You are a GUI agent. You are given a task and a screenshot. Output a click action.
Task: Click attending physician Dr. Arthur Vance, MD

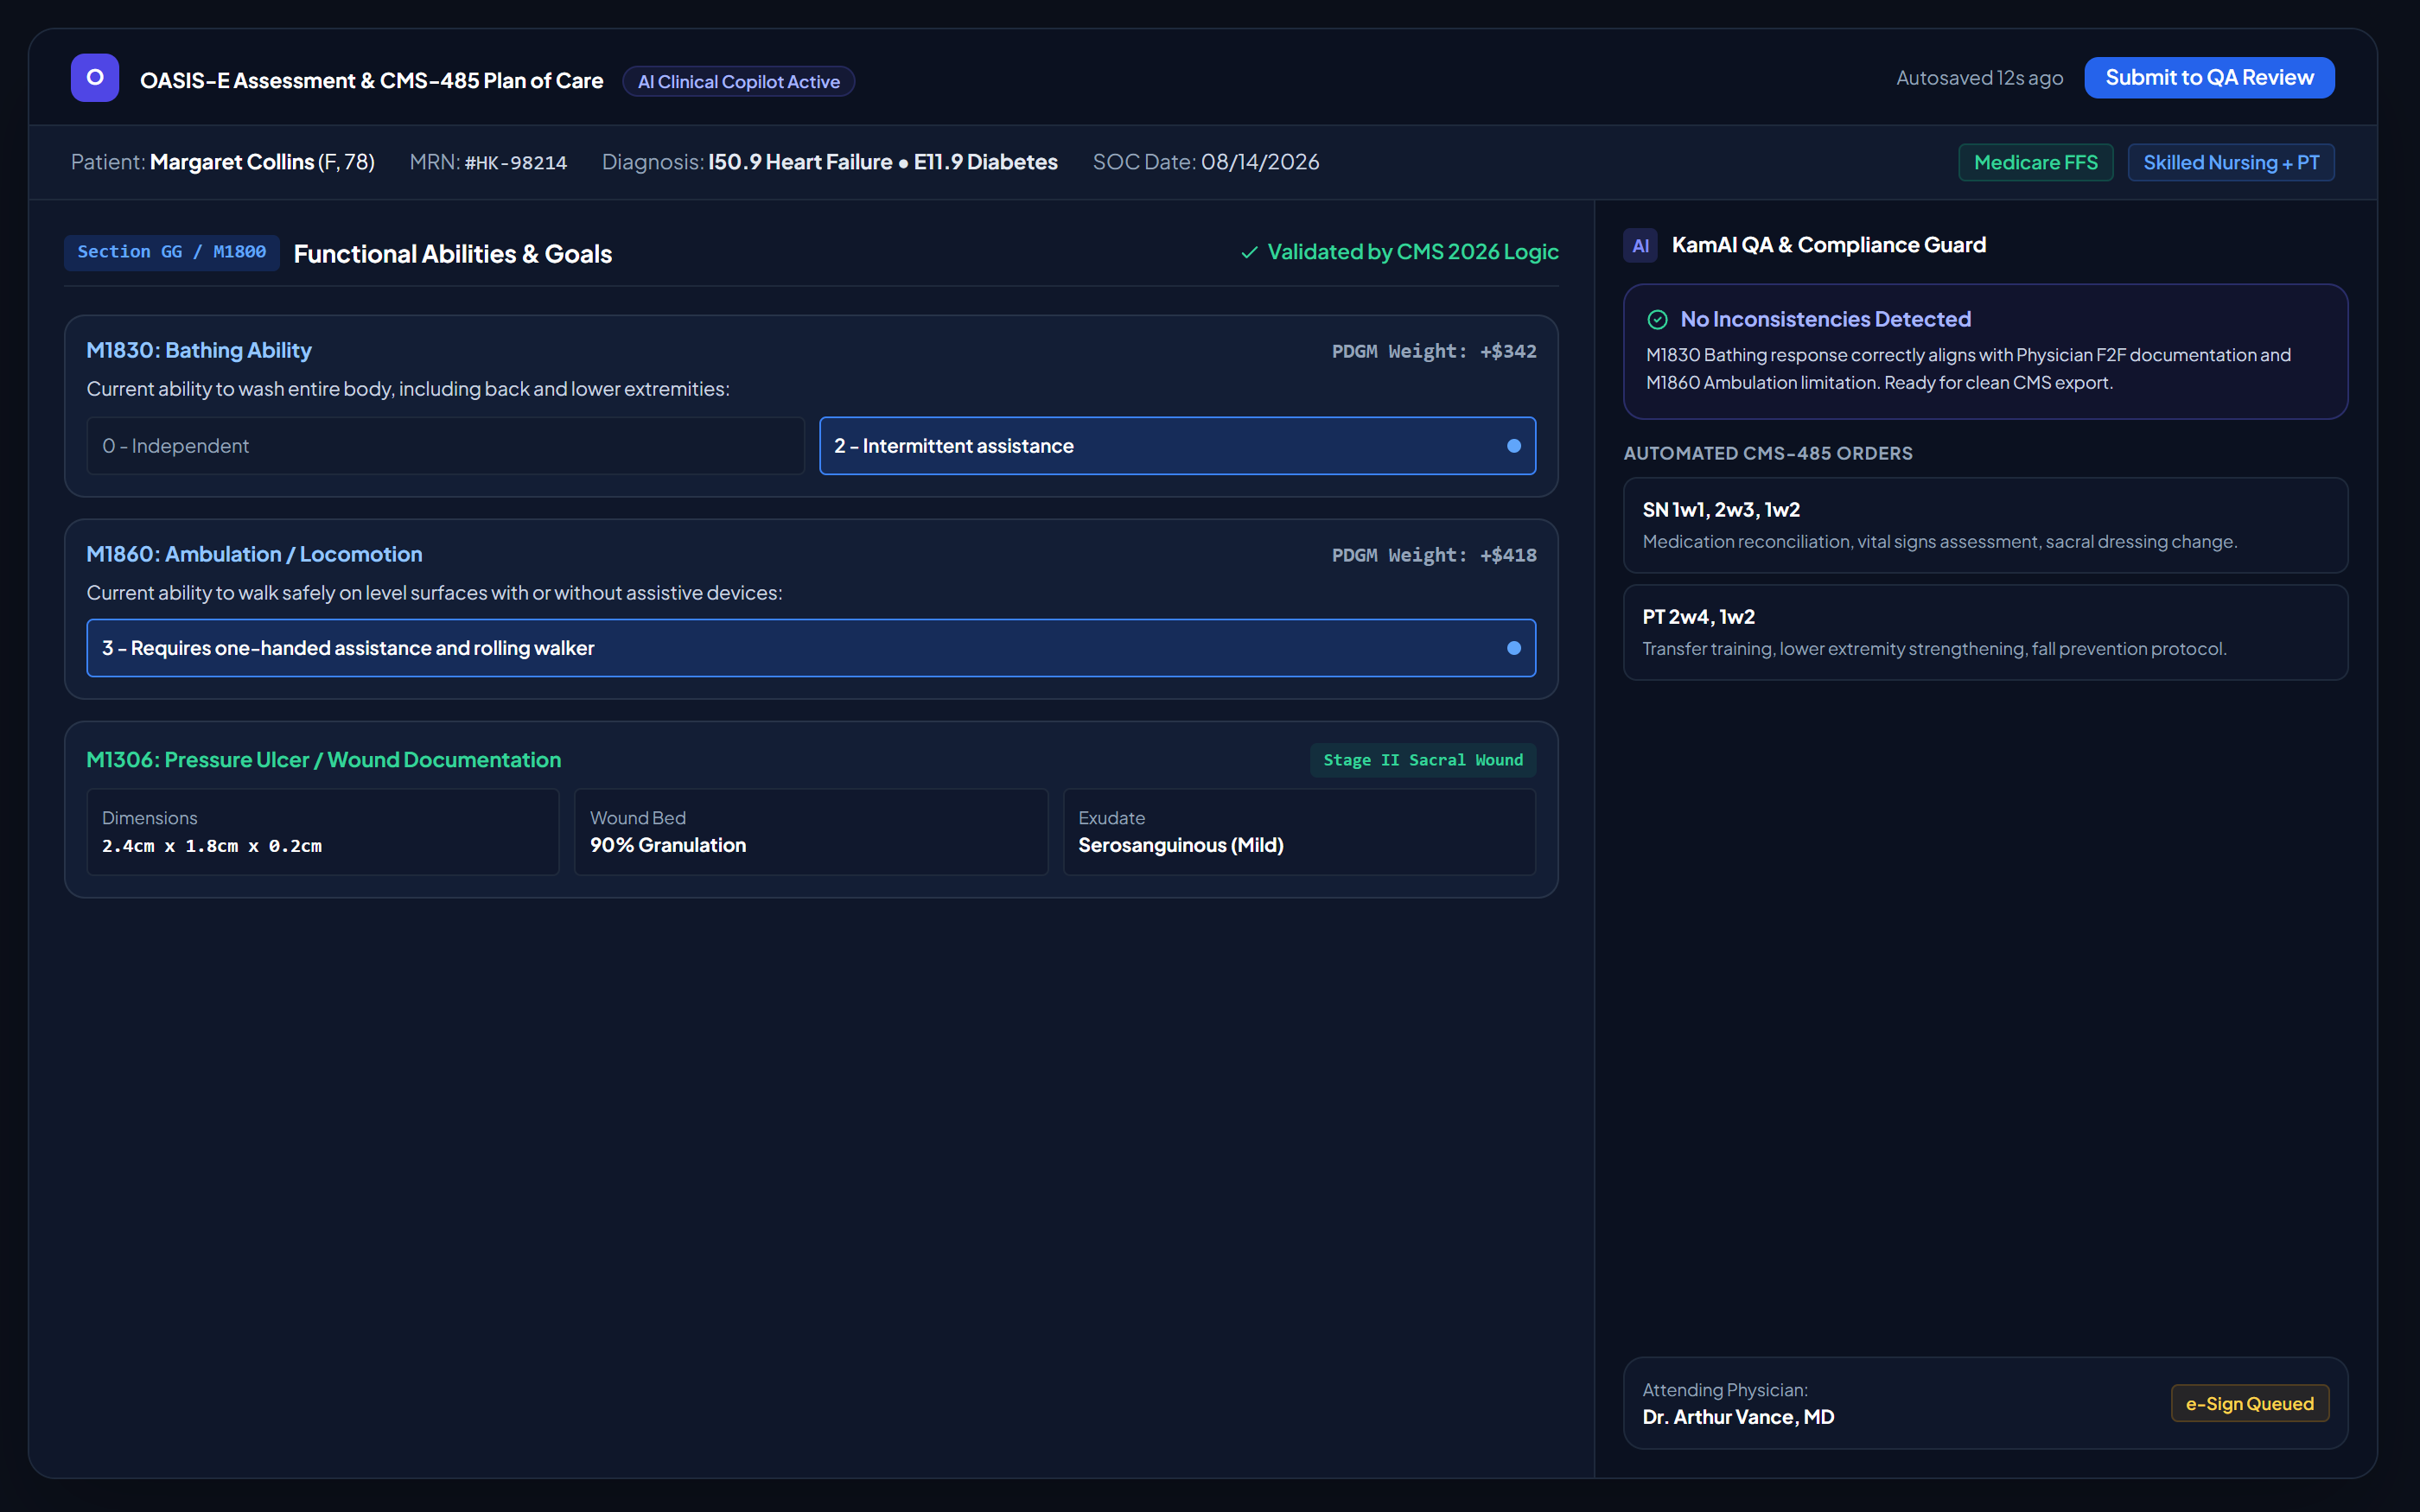(1738, 1418)
